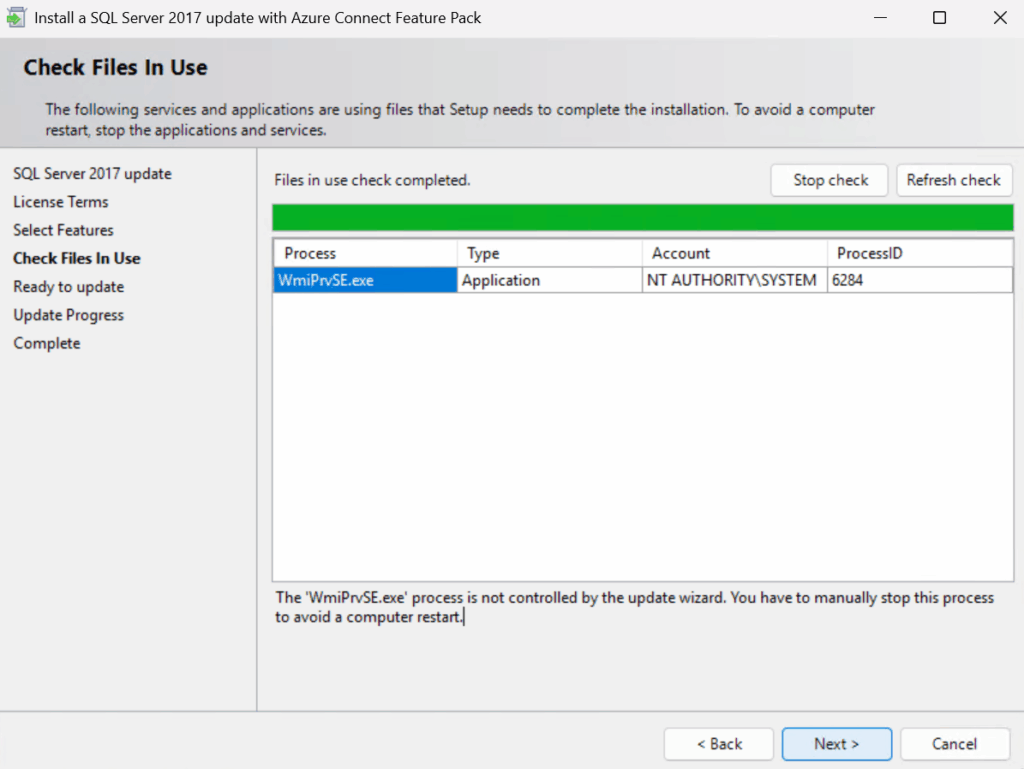Click the WmiPrvSE.exe warning message text
Image resolution: width=1024 pixels, height=769 pixels.
[x=634, y=607]
